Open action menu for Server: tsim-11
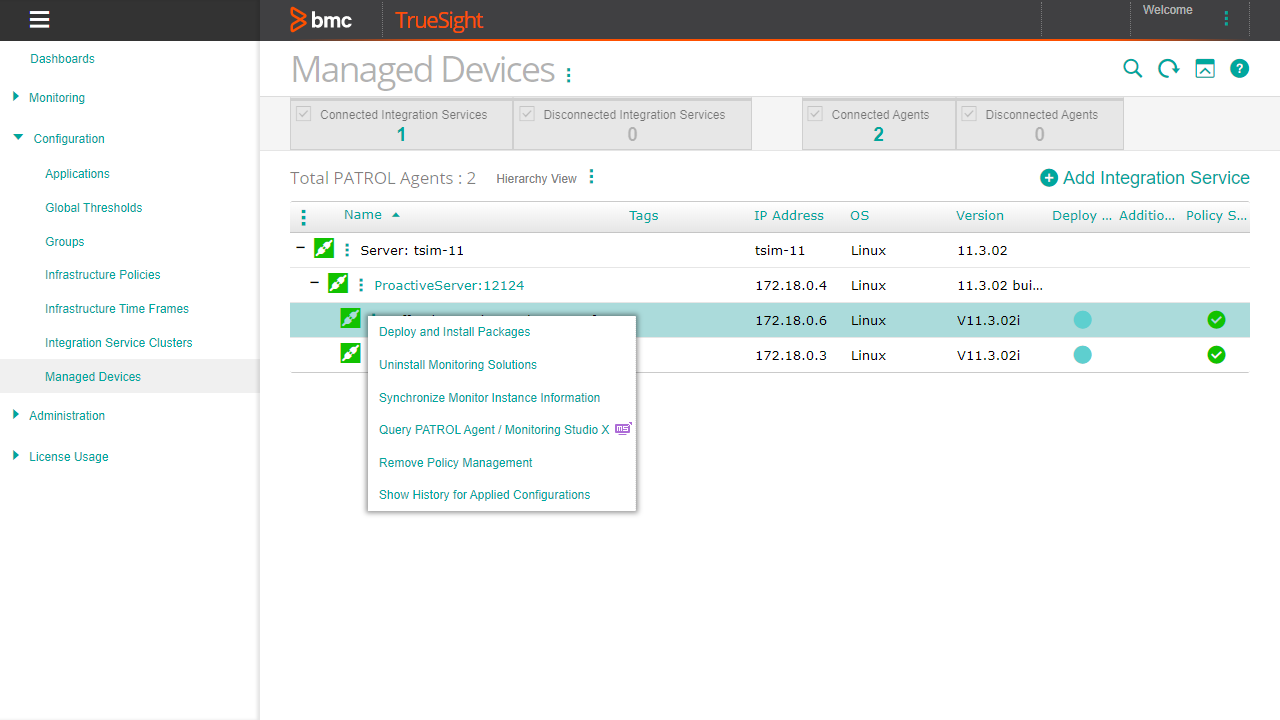Screen dimensions: 1280x720 (x=347, y=250)
